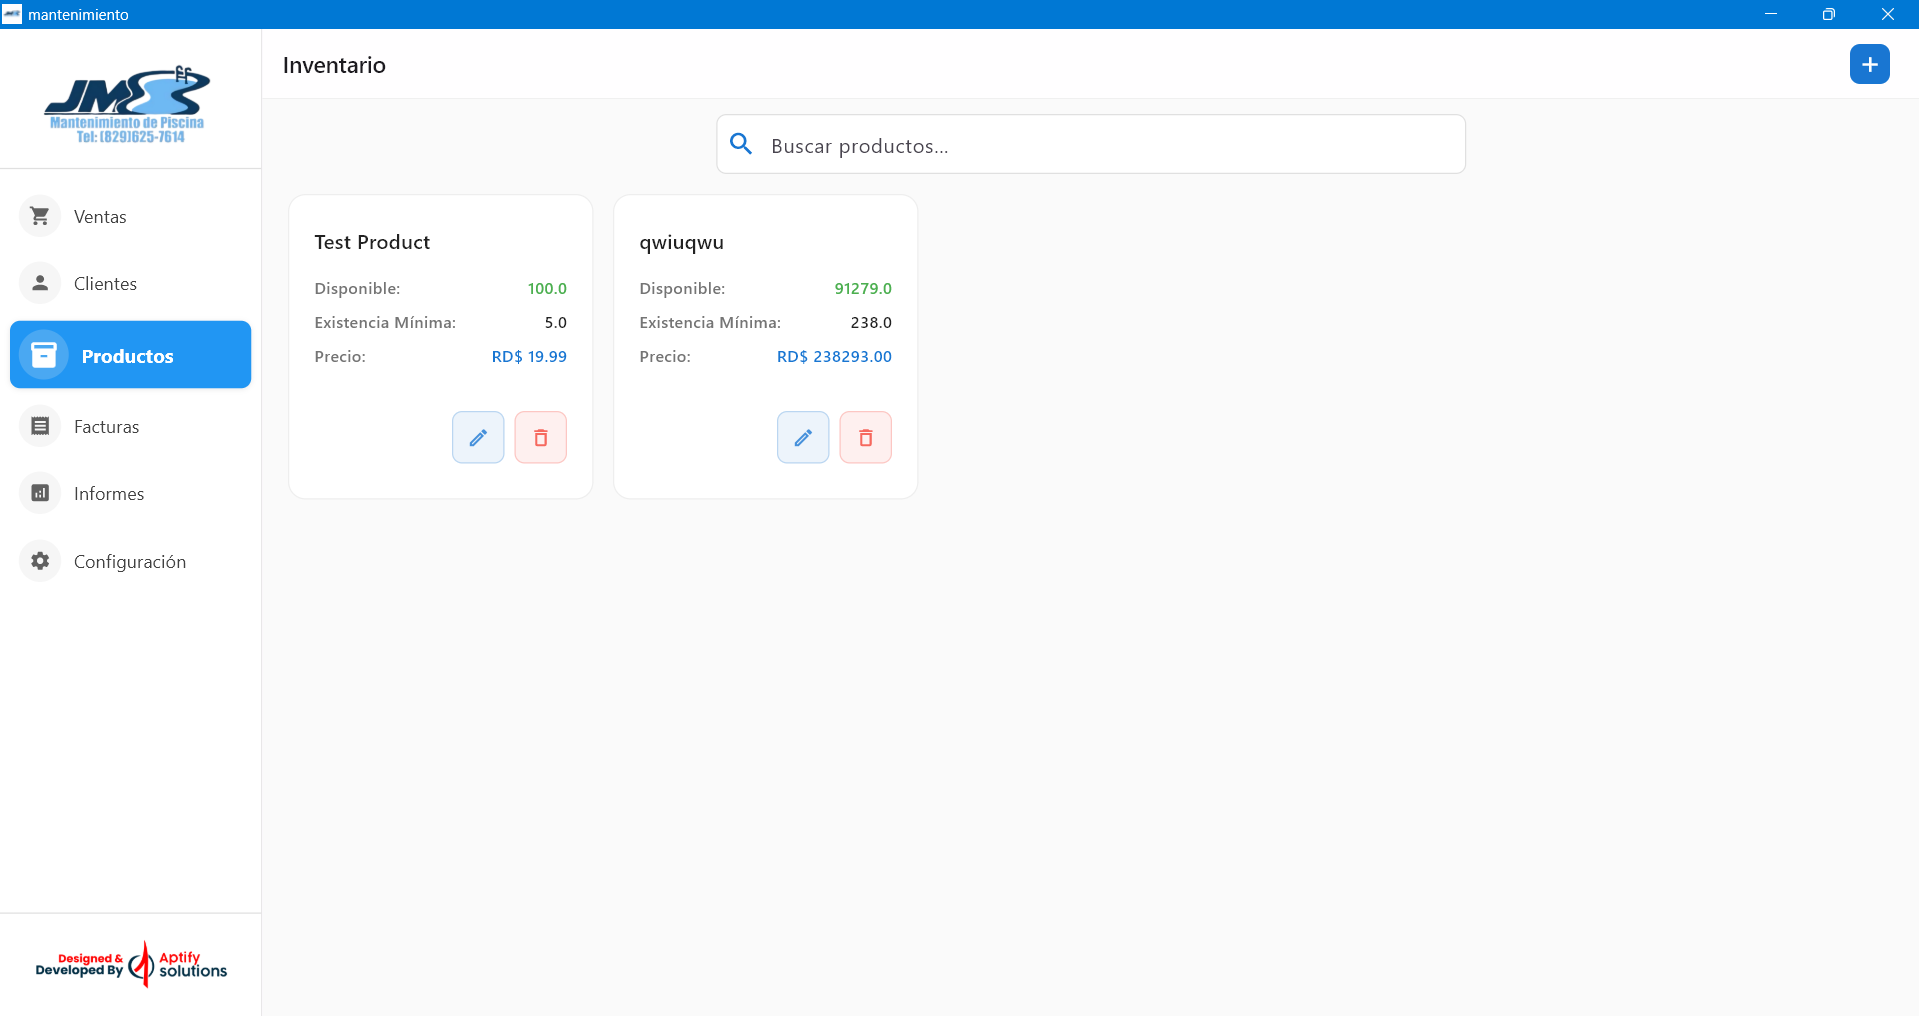Open the Facturas page
The image size is (1919, 1016).
tap(130, 426)
